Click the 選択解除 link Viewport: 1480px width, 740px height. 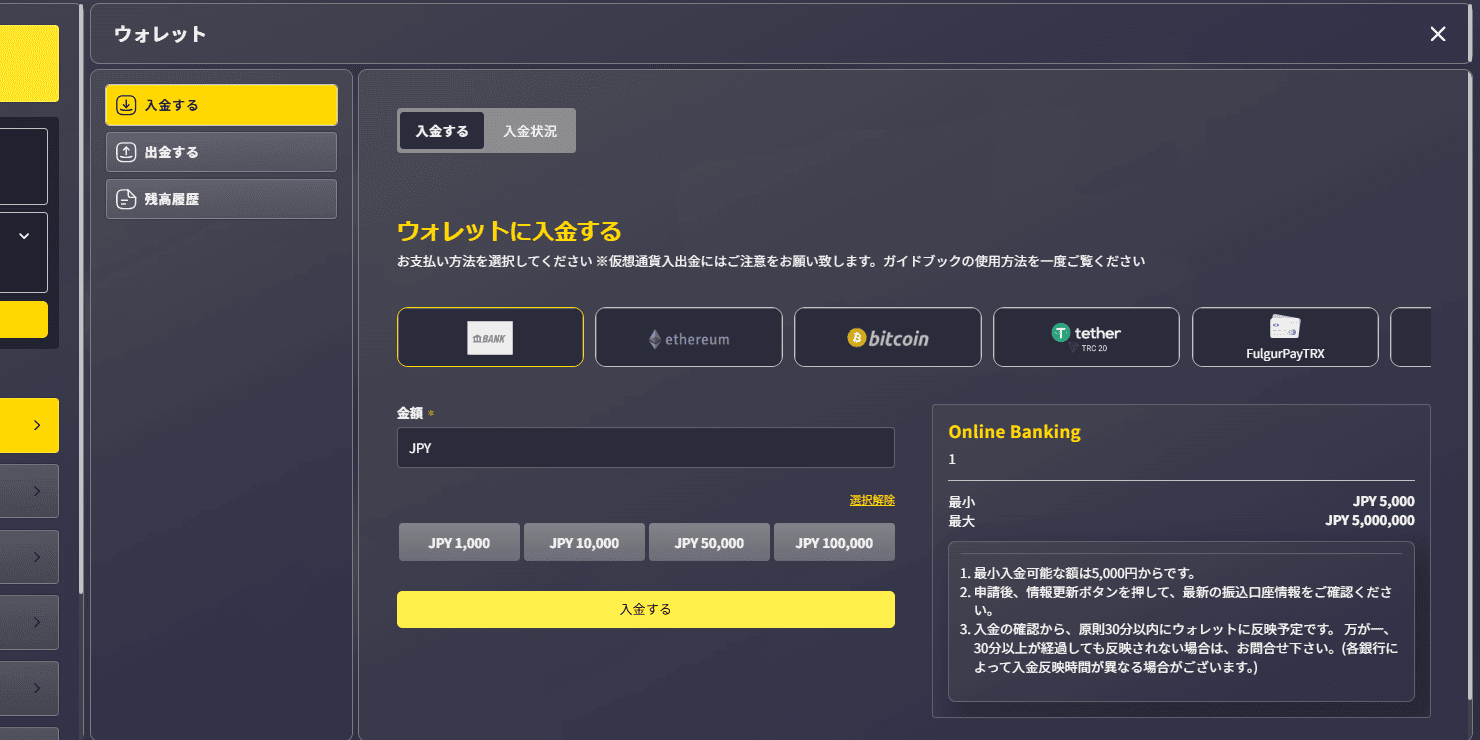tap(872, 500)
